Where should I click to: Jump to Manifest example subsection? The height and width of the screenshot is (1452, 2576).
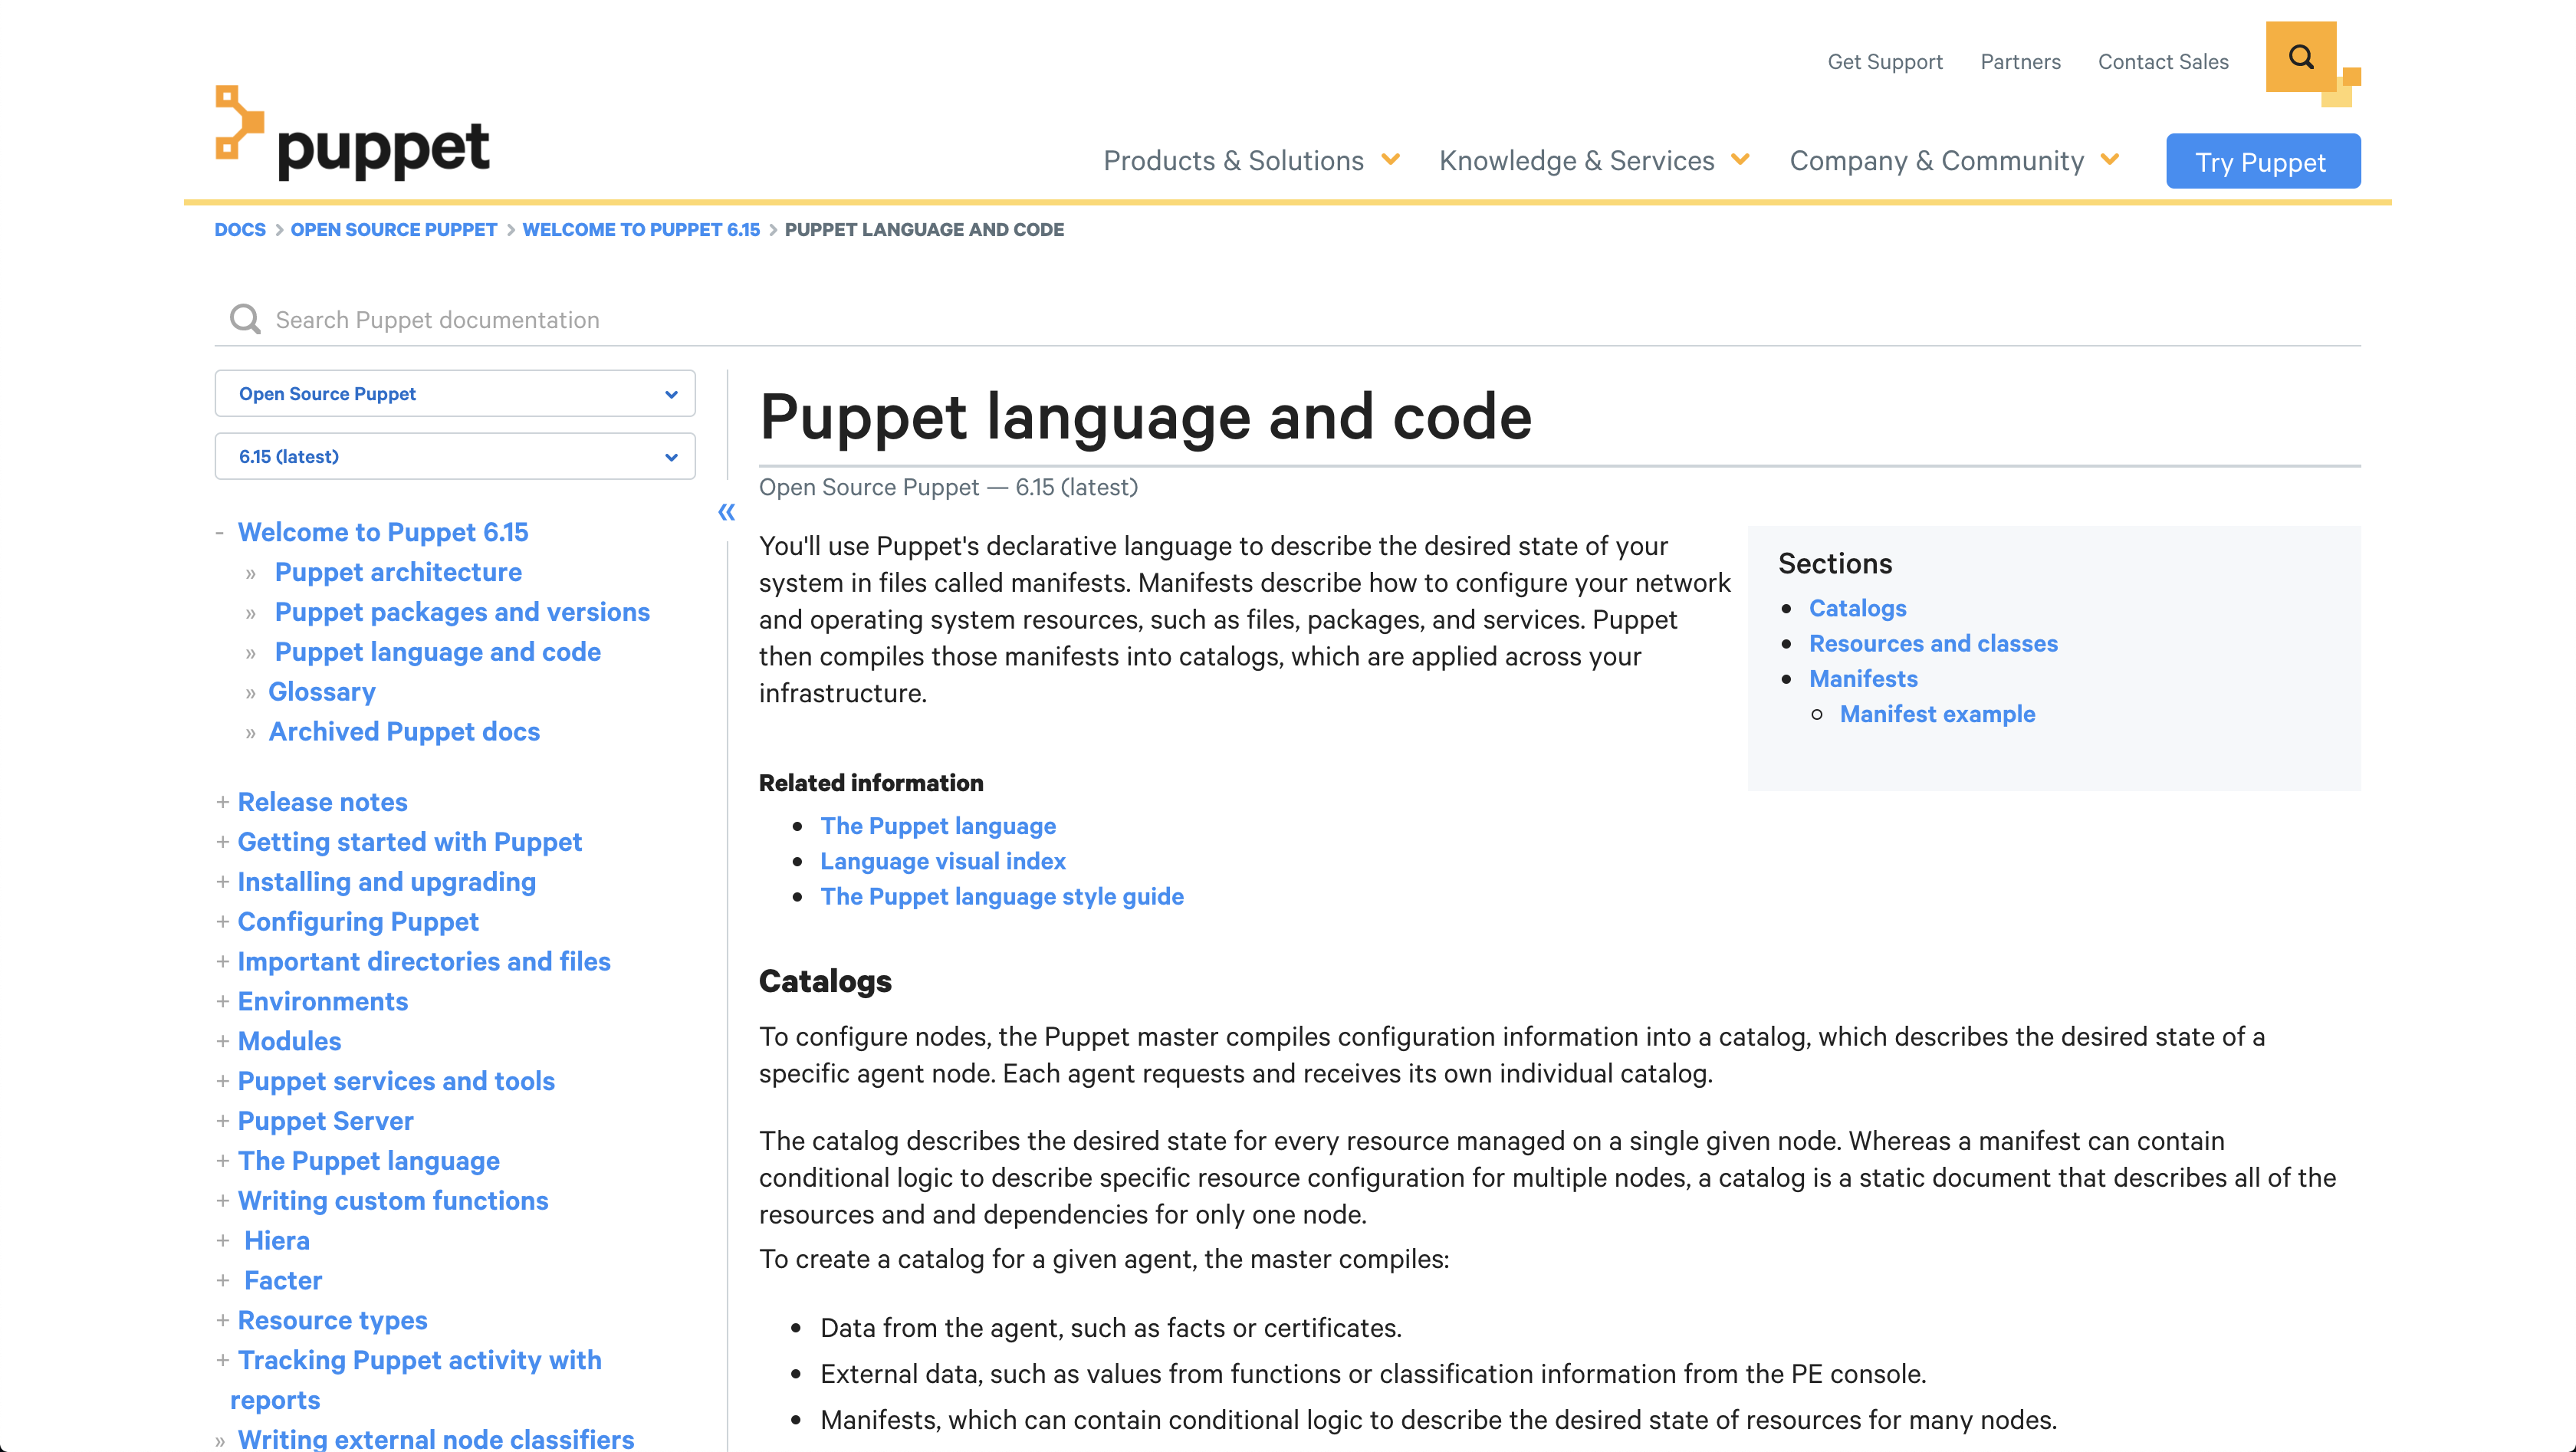(x=1937, y=714)
